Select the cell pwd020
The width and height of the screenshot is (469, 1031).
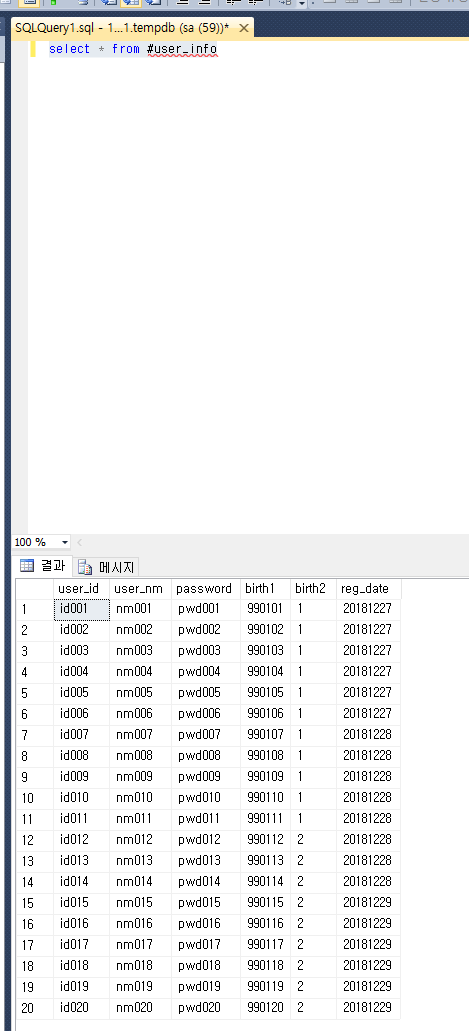[206, 1008]
